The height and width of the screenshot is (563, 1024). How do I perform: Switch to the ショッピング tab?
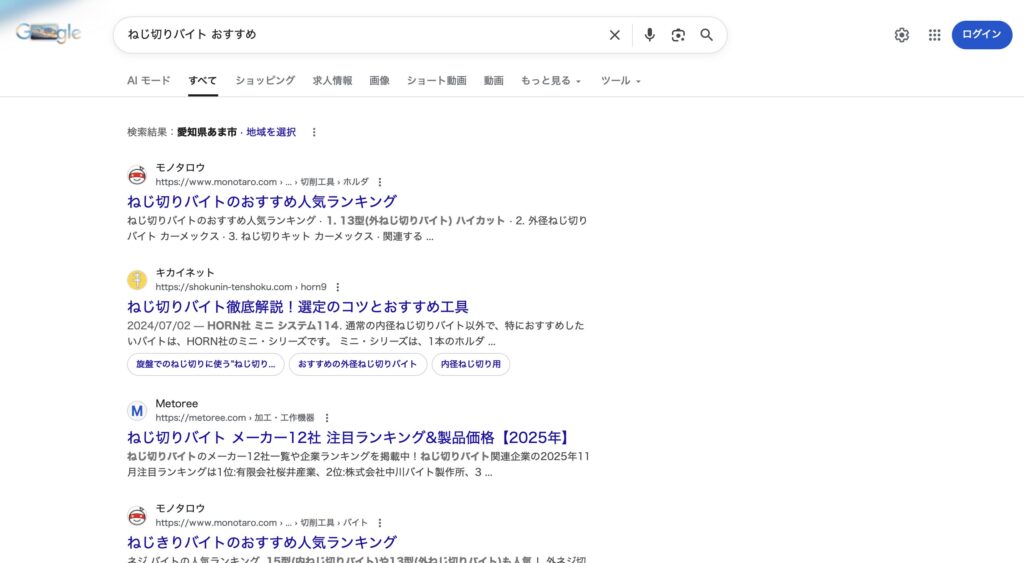(x=265, y=81)
